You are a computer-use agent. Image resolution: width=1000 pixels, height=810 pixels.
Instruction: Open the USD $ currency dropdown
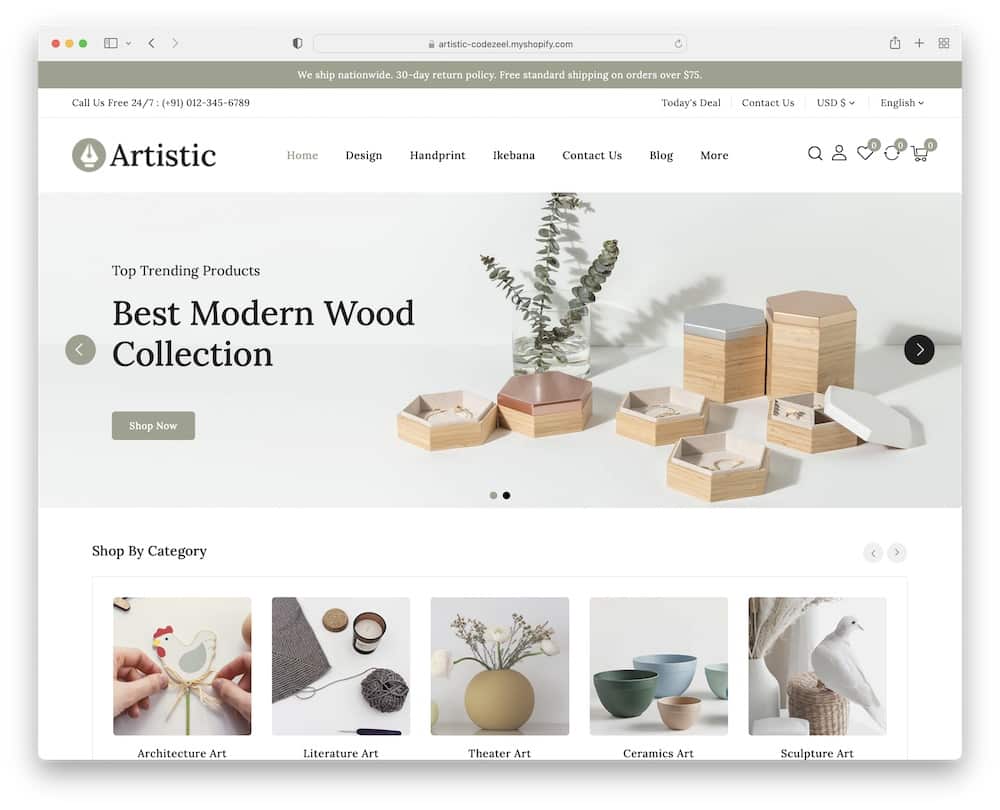(835, 103)
